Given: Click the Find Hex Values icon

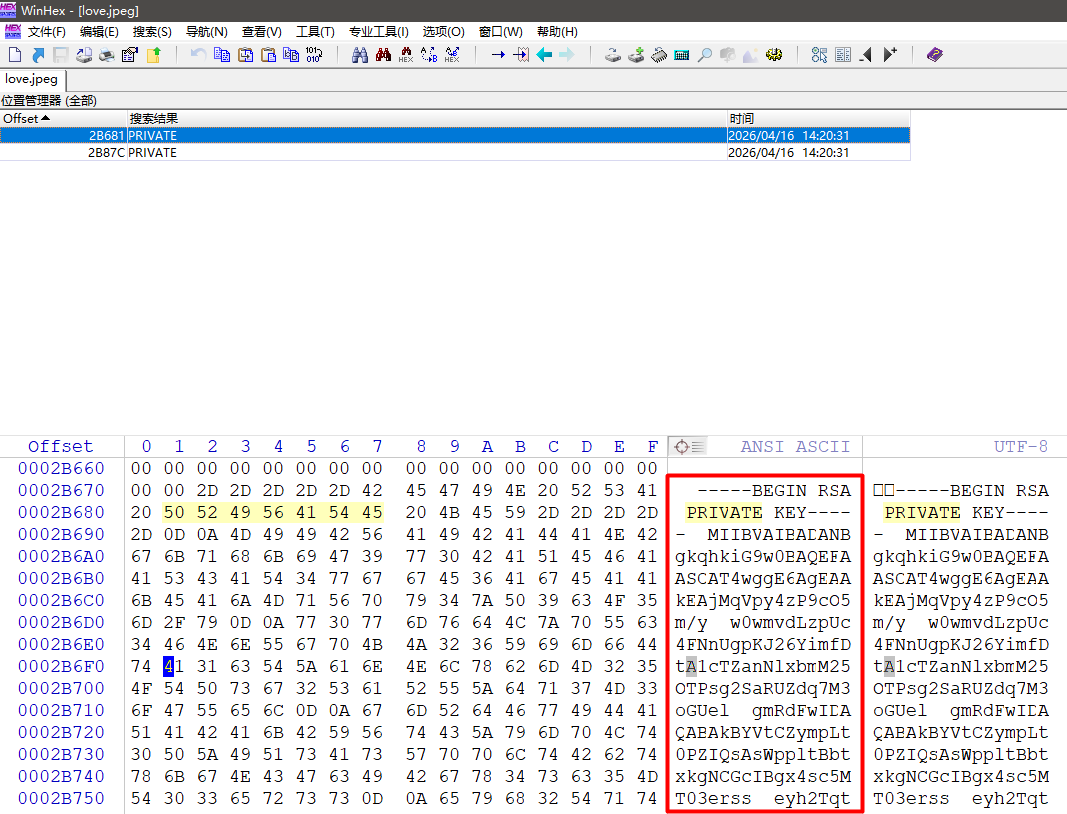Looking at the screenshot, I should (406, 55).
